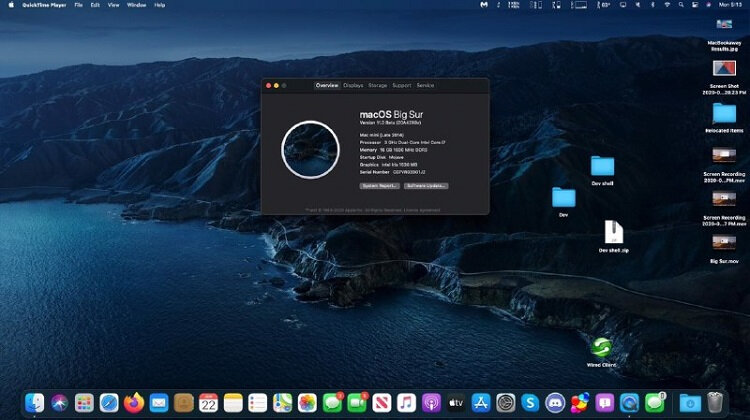The height and width of the screenshot is (420, 750).
Task: Open System Preferences from the Dock
Action: coord(506,403)
